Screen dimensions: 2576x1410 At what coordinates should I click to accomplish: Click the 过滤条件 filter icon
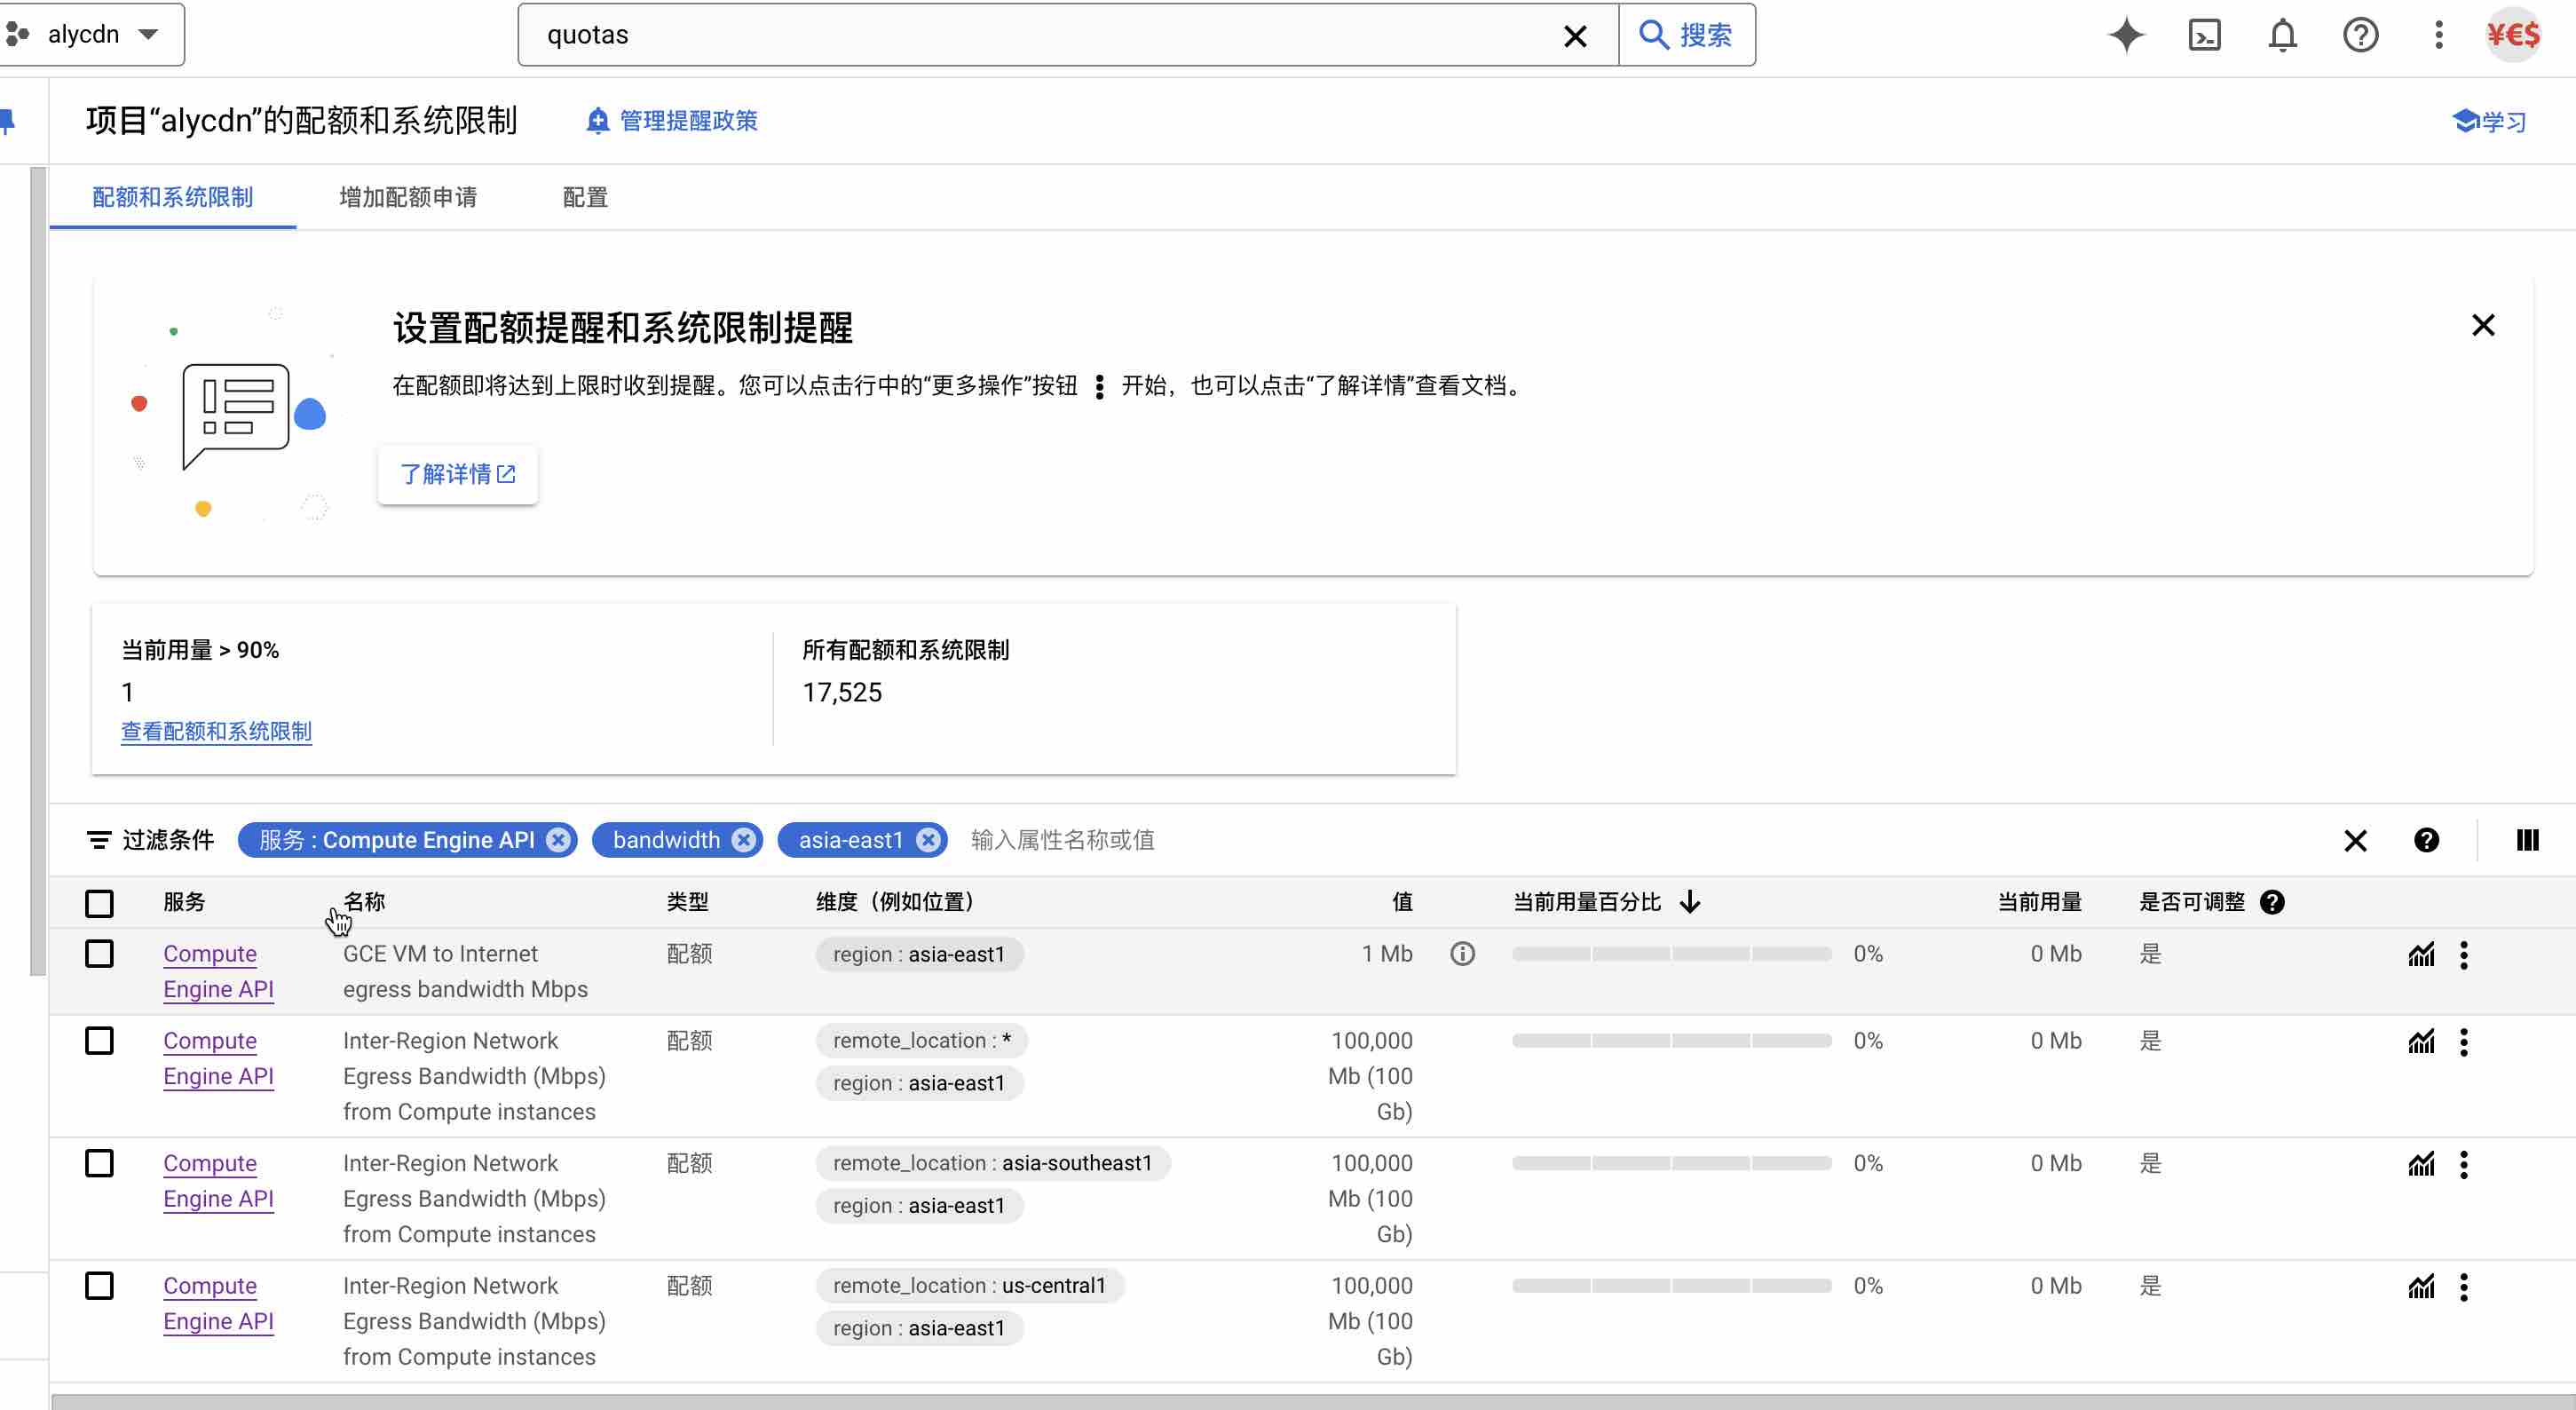click(99, 840)
